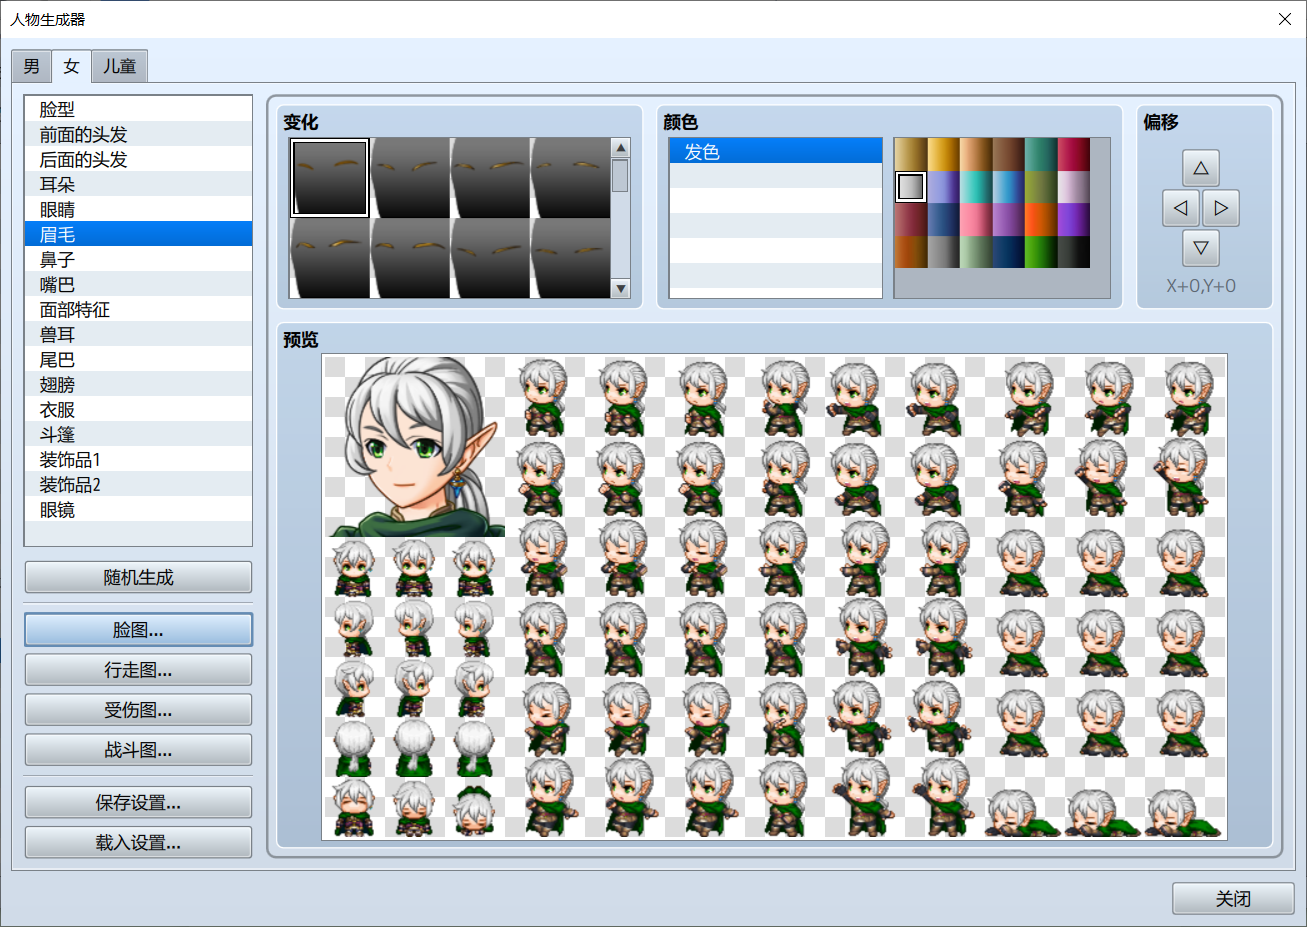The width and height of the screenshot is (1307, 927).
Task: Switch to the 儿童 tab
Action: pyautogui.click(x=120, y=67)
